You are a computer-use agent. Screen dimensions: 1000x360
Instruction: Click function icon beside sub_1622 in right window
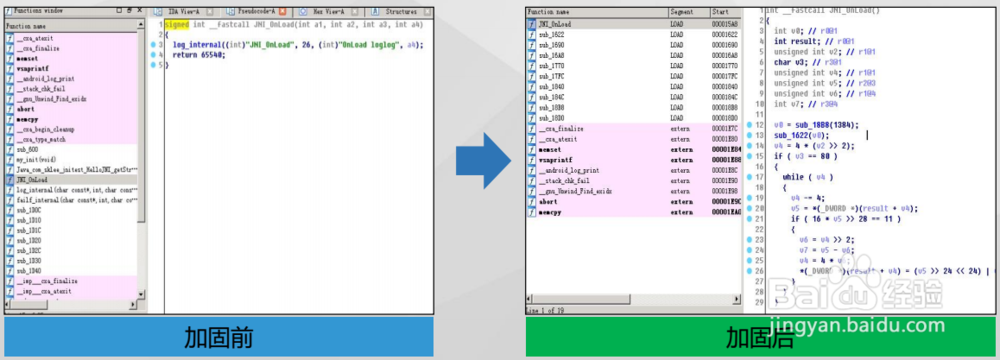point(532,34)
